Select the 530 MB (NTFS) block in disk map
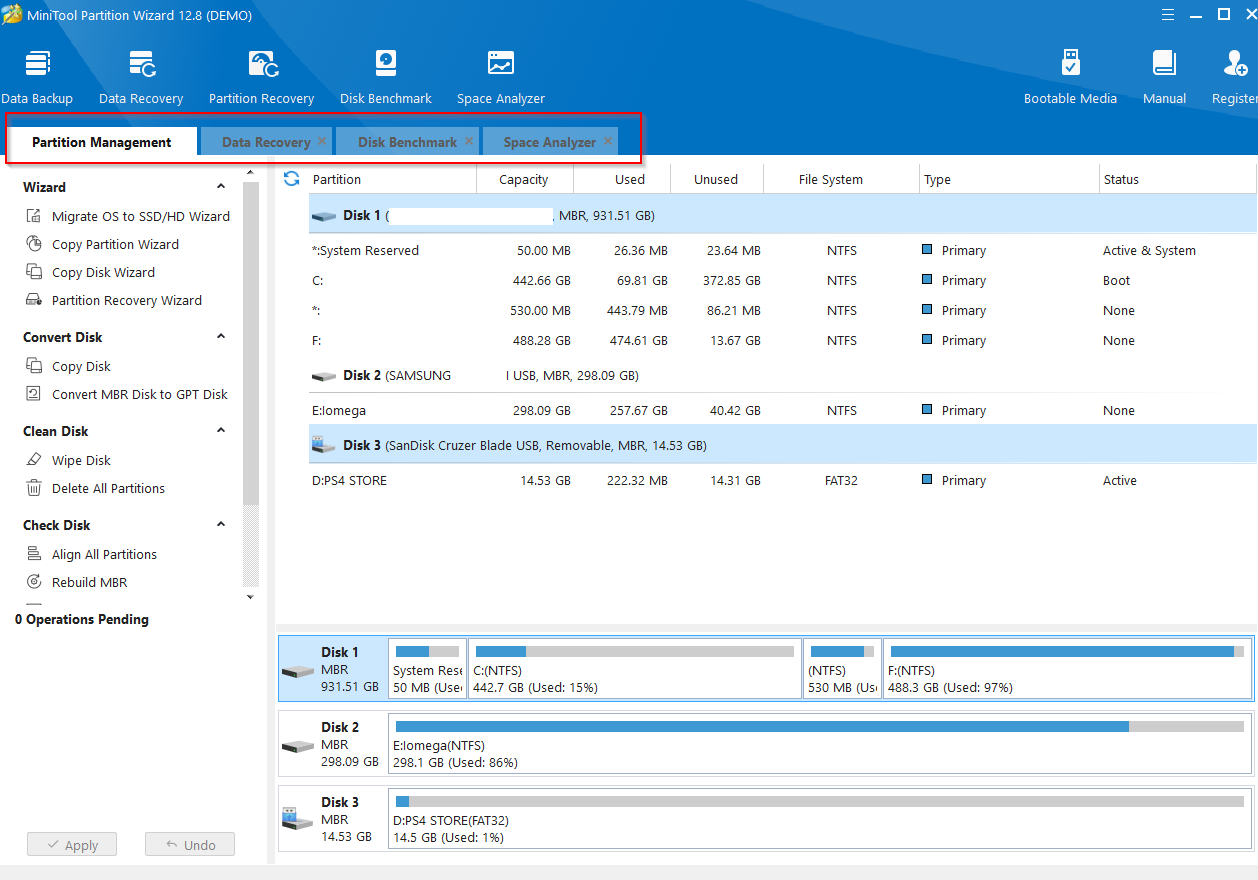 coord(842,669)
